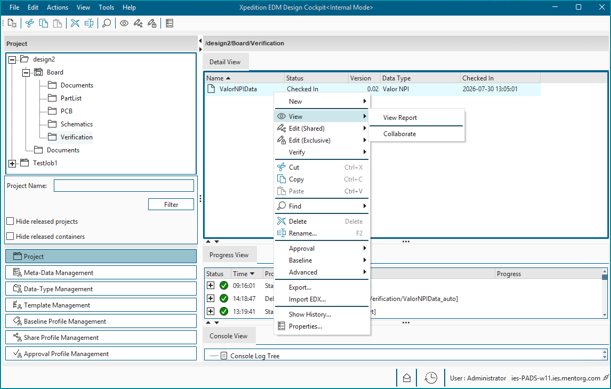
Task: Click the Board container icon in tree
Action: (x=38, y=72)
